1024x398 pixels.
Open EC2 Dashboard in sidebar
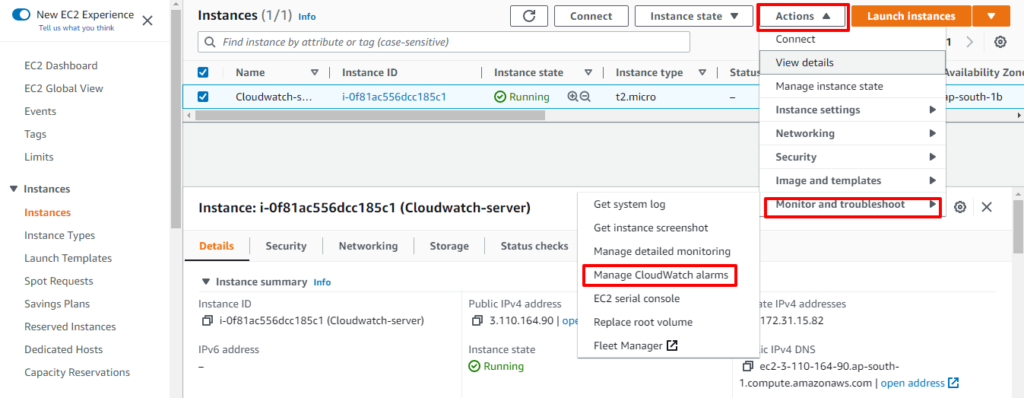point(61,65)
